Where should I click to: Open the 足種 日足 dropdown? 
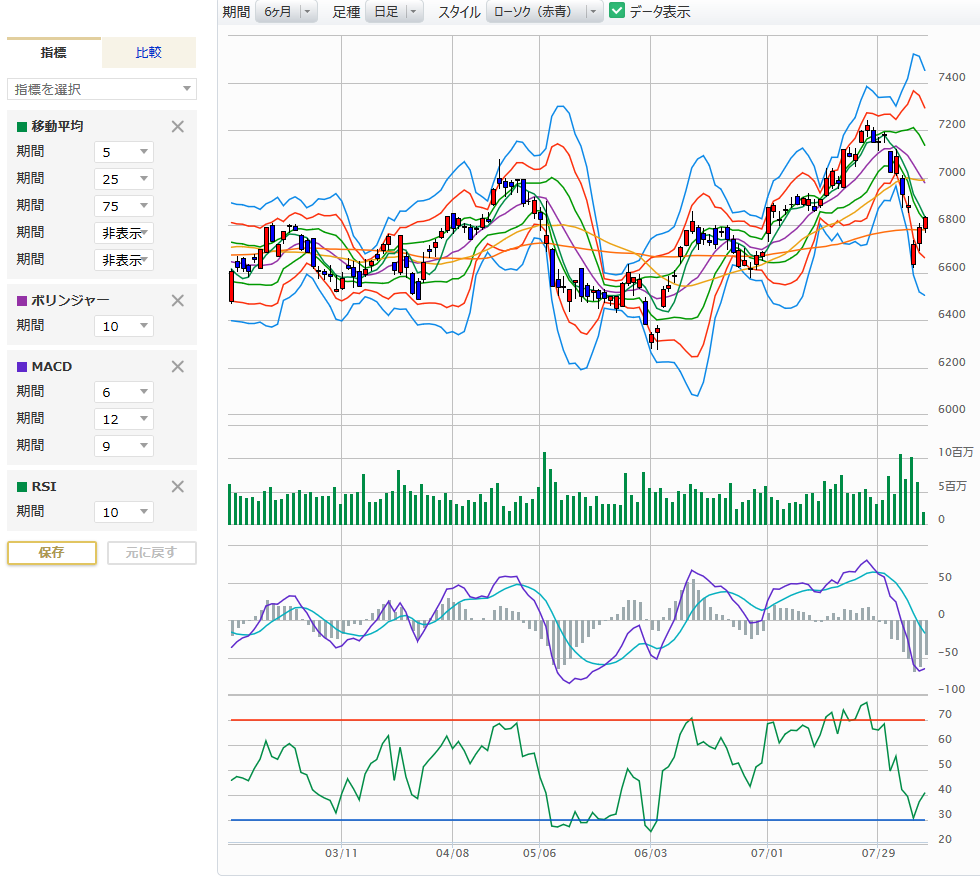click(x=394, y=12)
